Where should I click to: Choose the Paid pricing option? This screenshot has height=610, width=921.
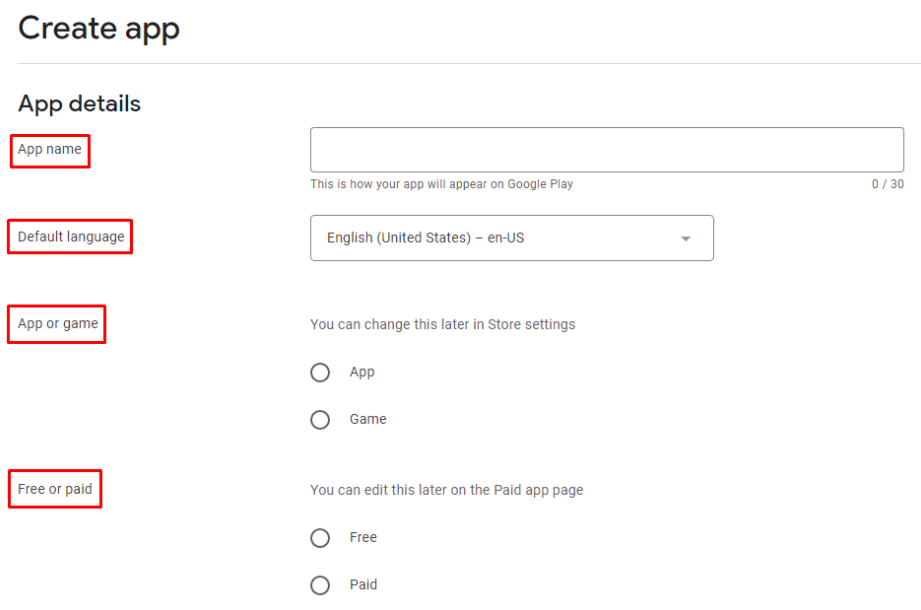pyautogui.click(x=320, y=585)
